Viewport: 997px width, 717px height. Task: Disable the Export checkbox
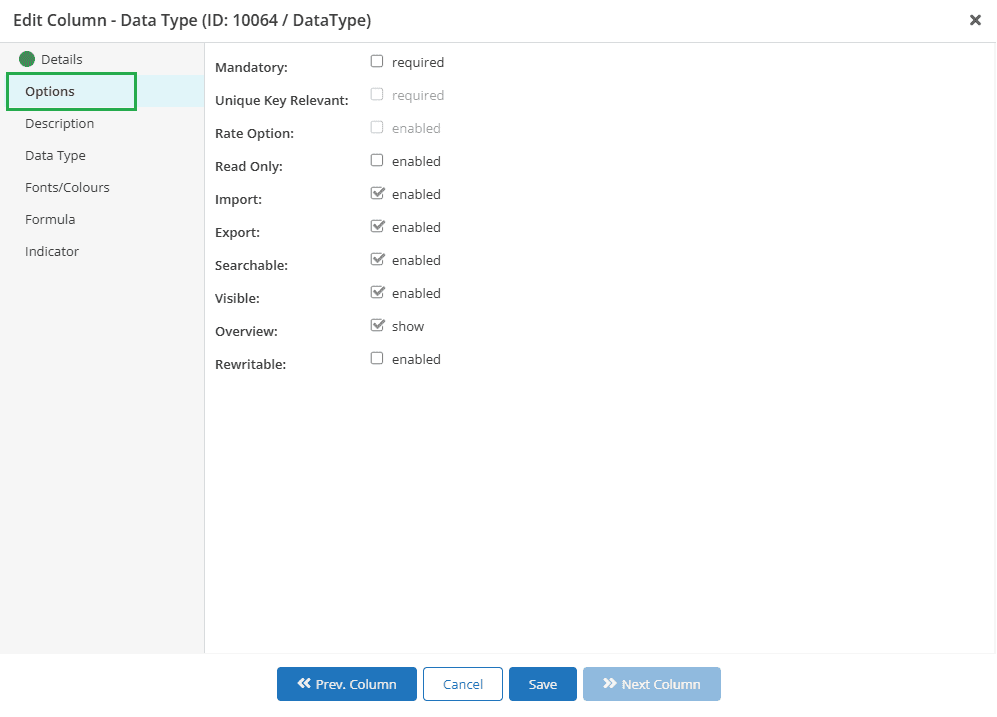pos(377,226)
